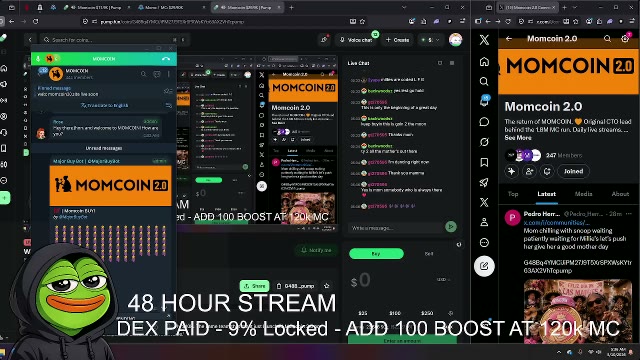Image resolution: width=640 pixels, height=360 pixels.
Task: Click the rocket icon in X sidebar
Action: click(x=484, y=182)
